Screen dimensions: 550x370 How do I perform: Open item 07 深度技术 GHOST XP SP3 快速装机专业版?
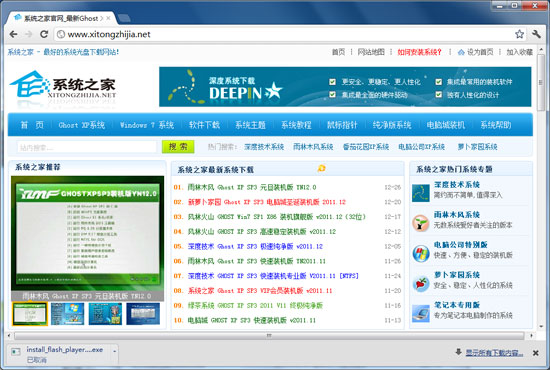coord(273,276)
